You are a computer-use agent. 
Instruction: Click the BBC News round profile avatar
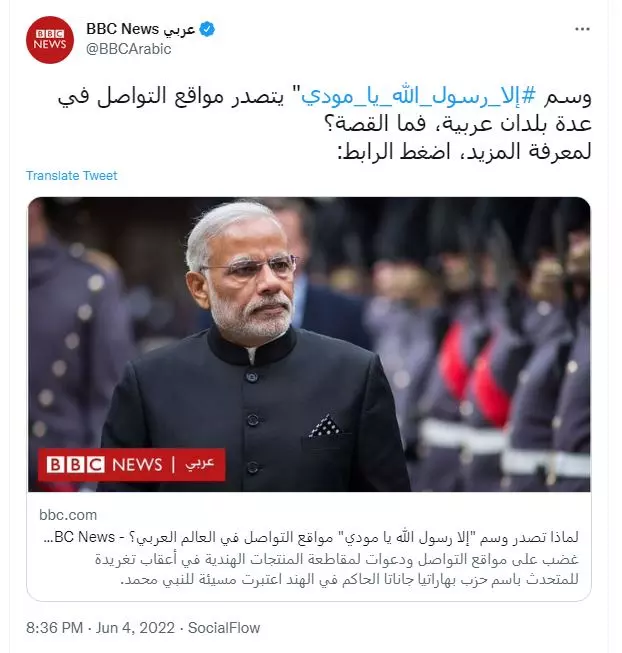point(50,40)
